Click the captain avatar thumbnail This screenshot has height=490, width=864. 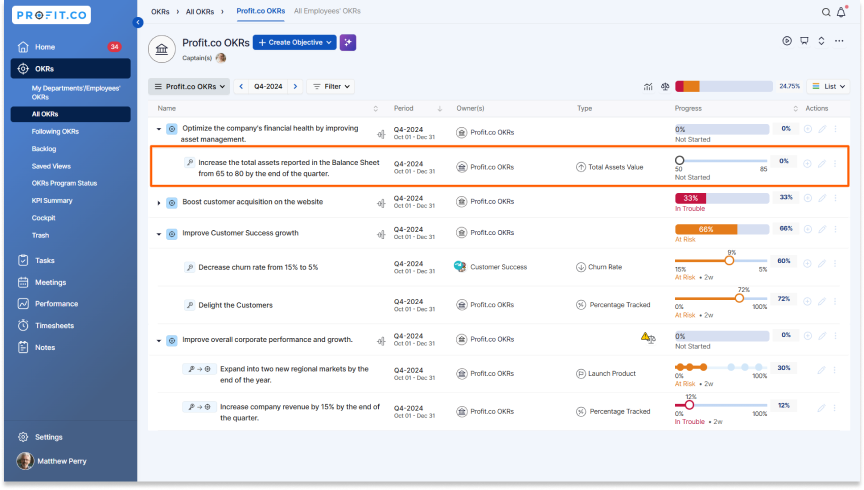[x=221, y=58]
